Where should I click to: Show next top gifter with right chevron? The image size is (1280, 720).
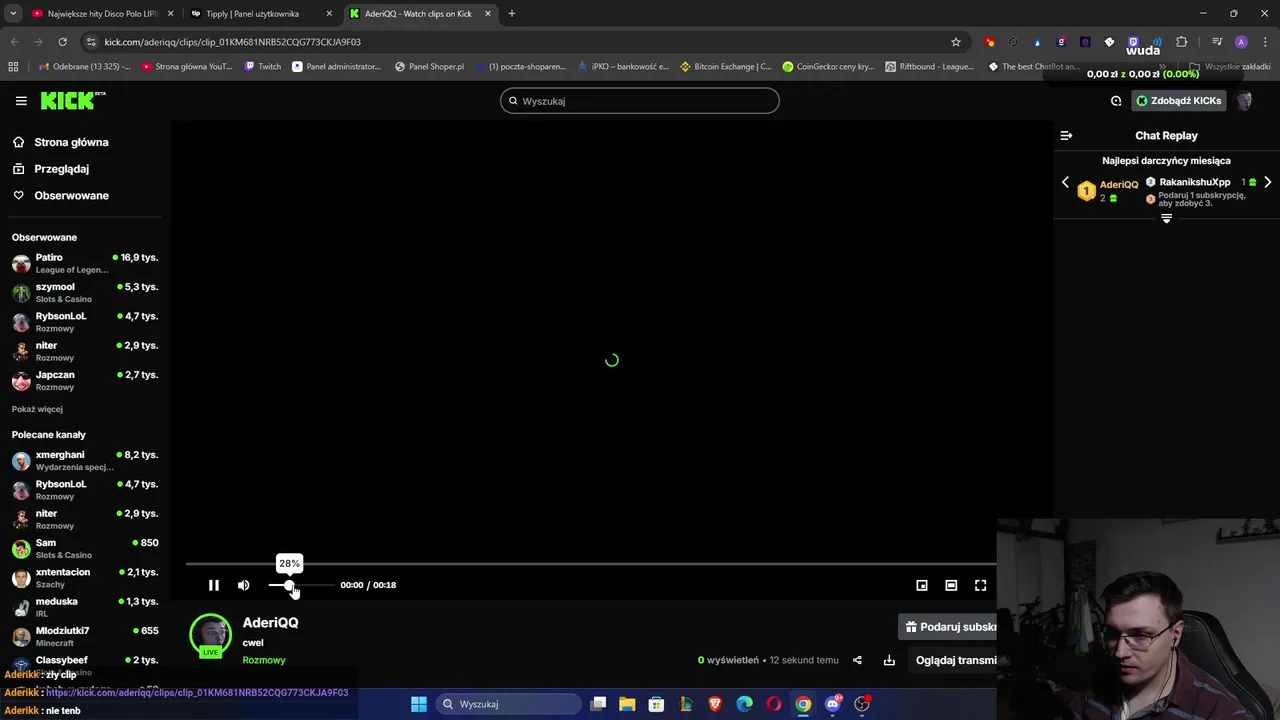pyautogui.click(x=1267, y=182)
